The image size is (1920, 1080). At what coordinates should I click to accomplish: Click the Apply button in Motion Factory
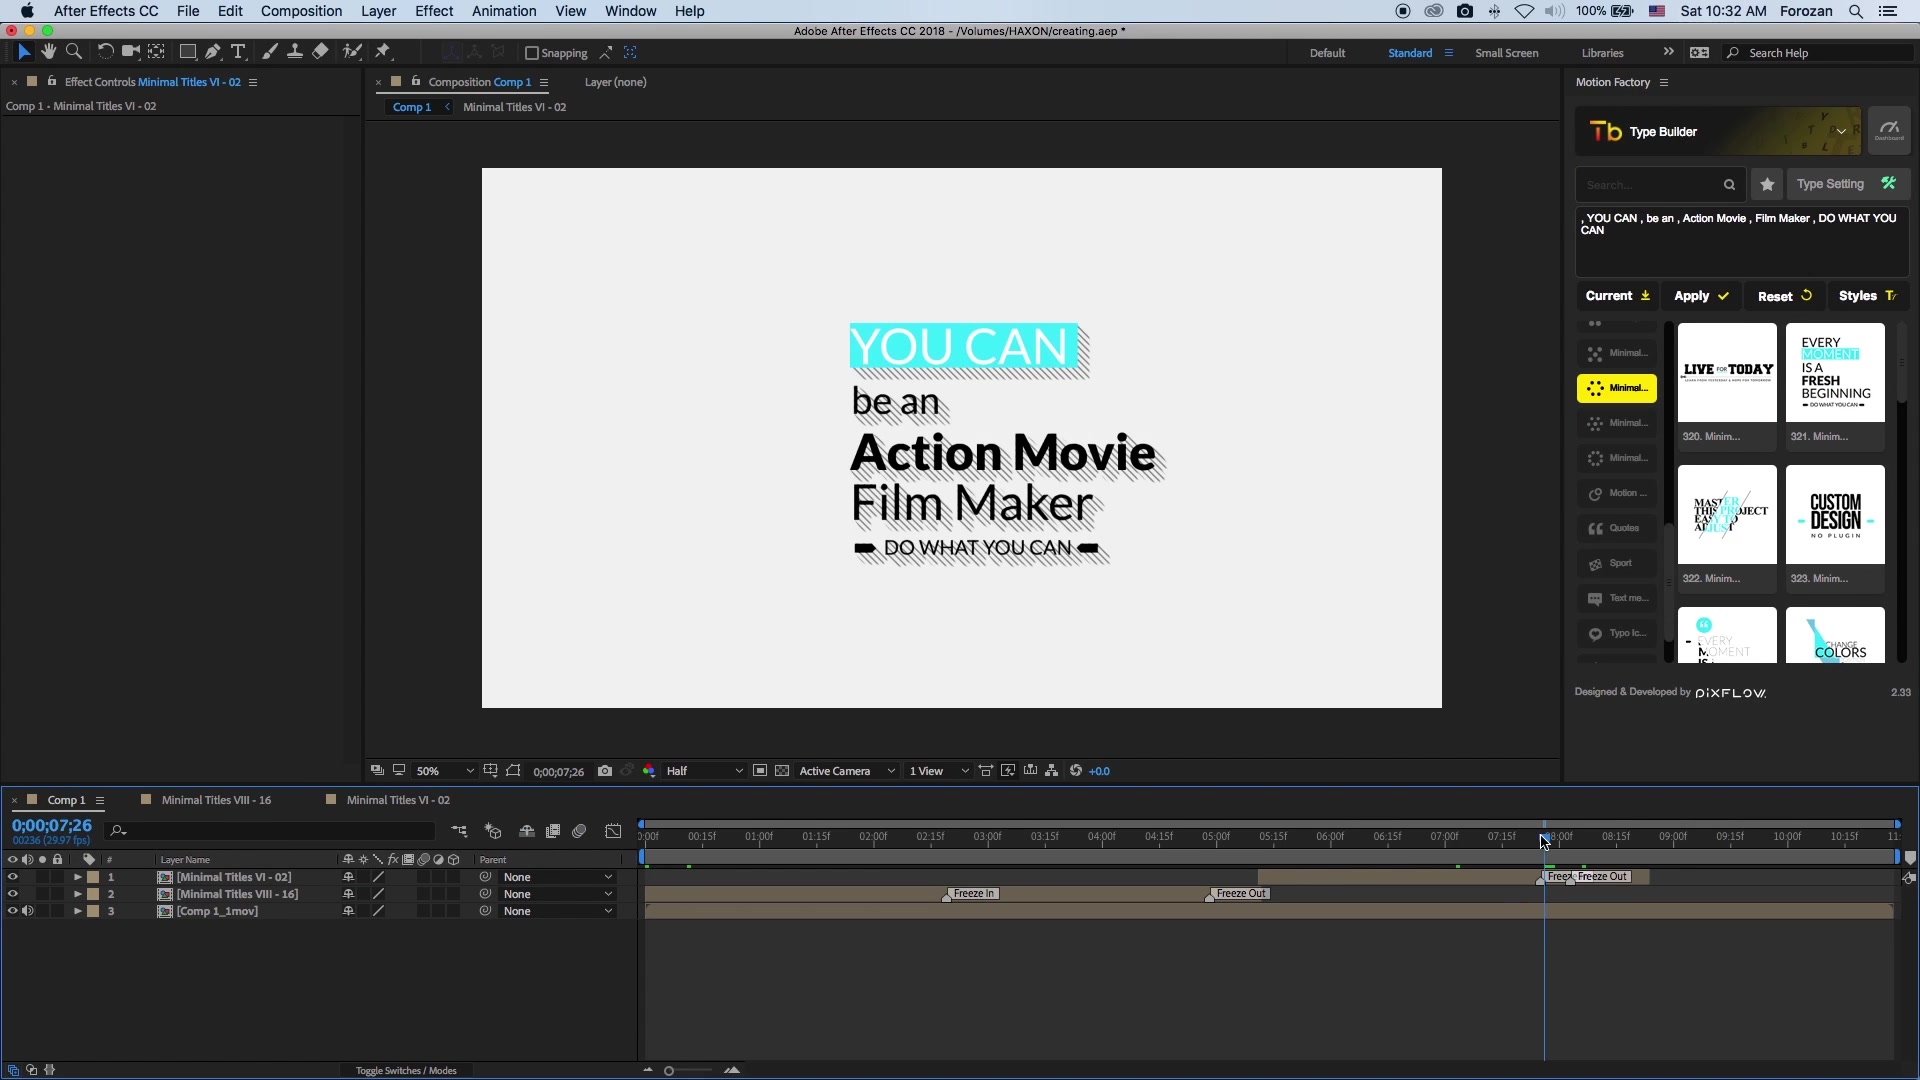pos(1702,296)
